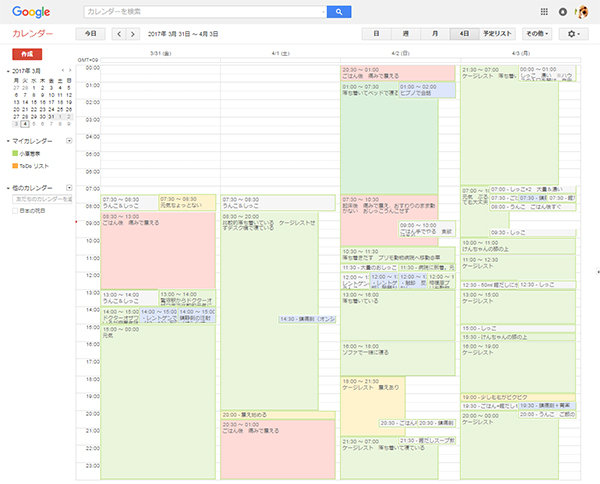Click the ToDo リスト calendar name

pos(34,166)
